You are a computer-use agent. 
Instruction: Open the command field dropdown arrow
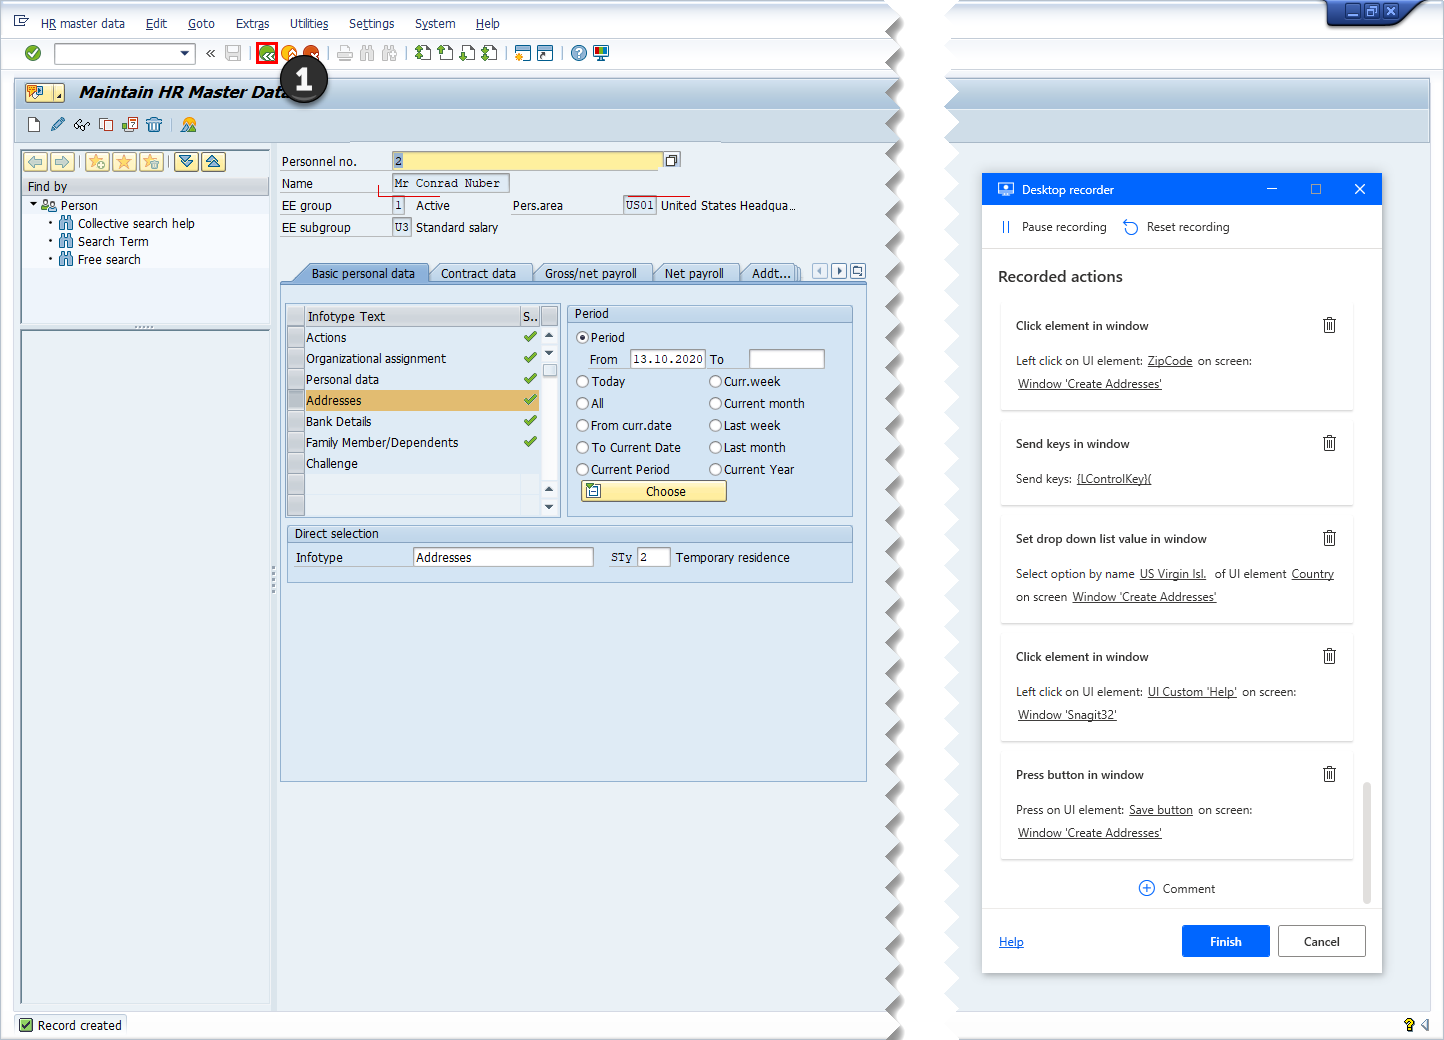[x=185, y=53]
